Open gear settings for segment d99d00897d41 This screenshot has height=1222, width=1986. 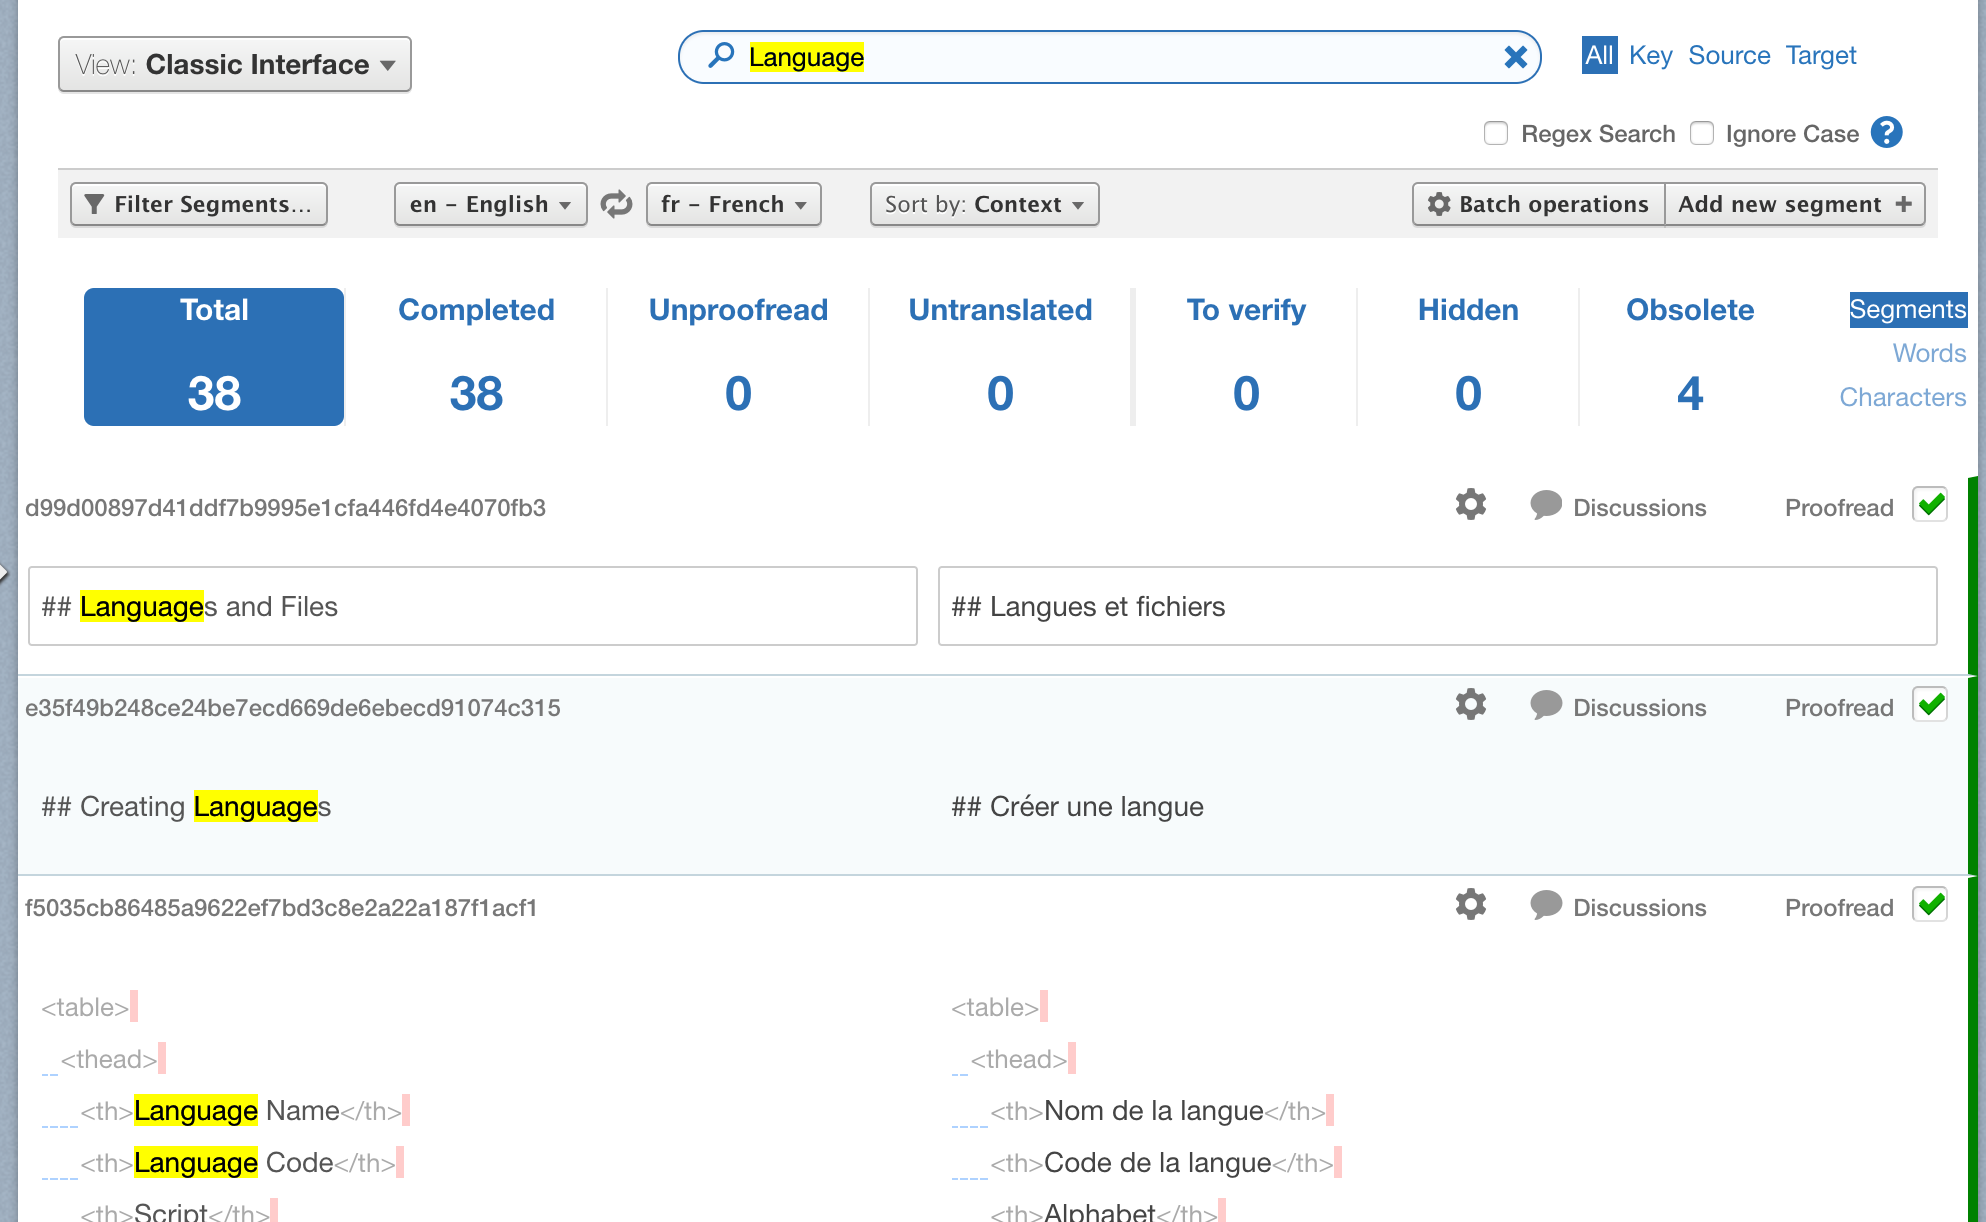(x=1470, y=505)
